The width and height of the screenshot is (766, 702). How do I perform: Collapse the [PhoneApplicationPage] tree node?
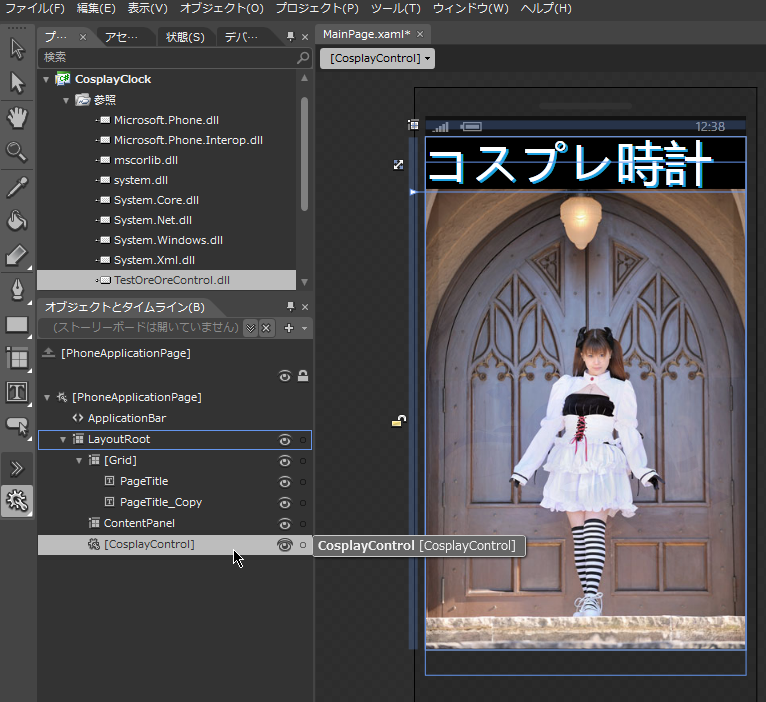click(47, 398)
